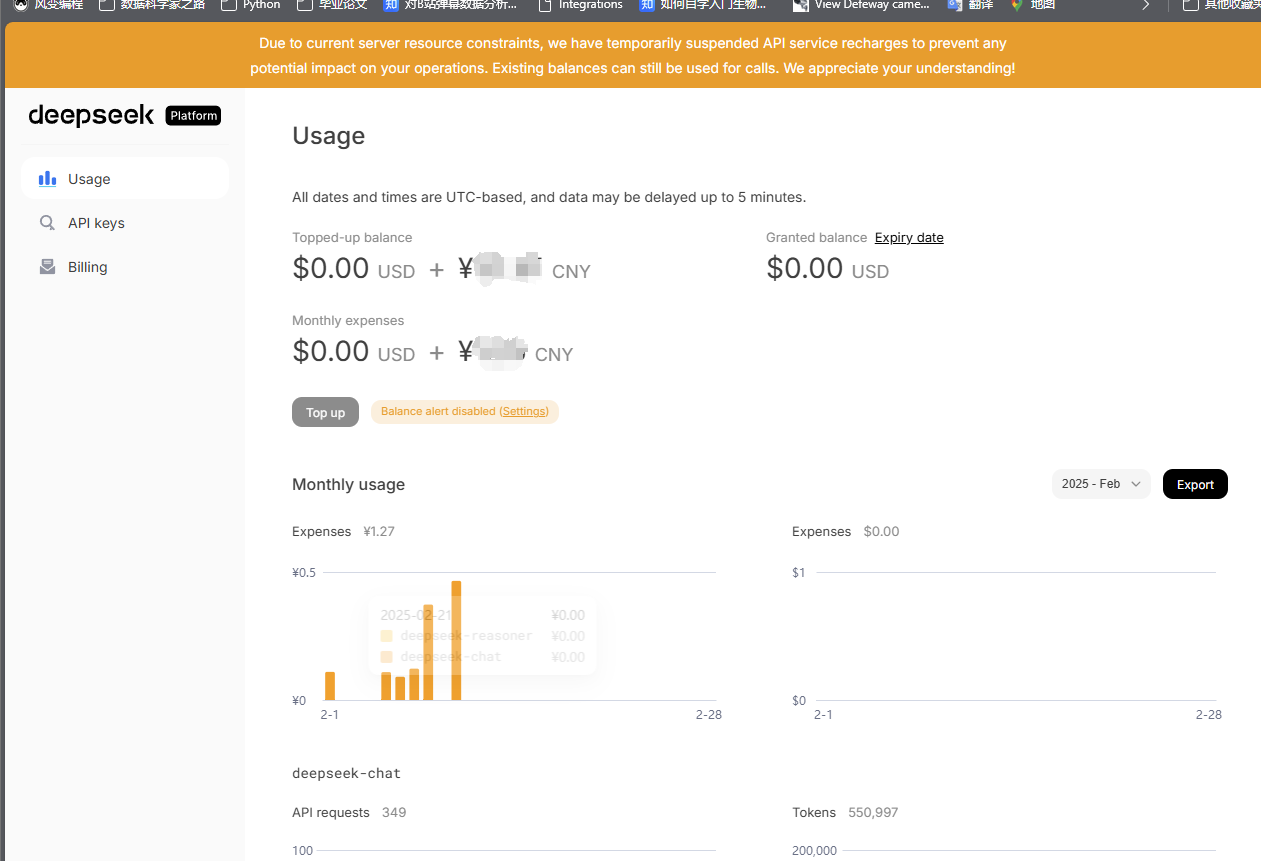This screenshot has width=1261, height=861.
Task: Click the Usage page heading
Action: [328, 135]
